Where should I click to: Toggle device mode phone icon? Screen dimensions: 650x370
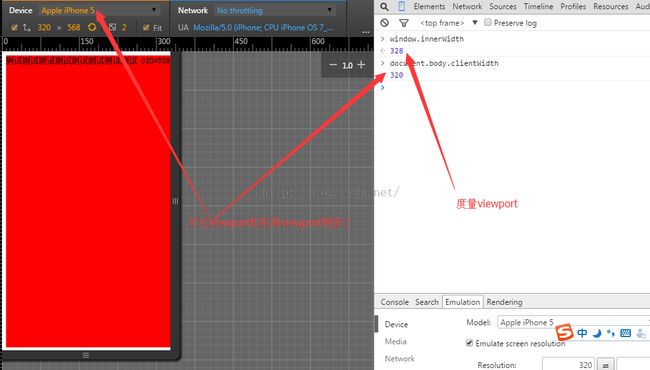click(x=401, y=6)
